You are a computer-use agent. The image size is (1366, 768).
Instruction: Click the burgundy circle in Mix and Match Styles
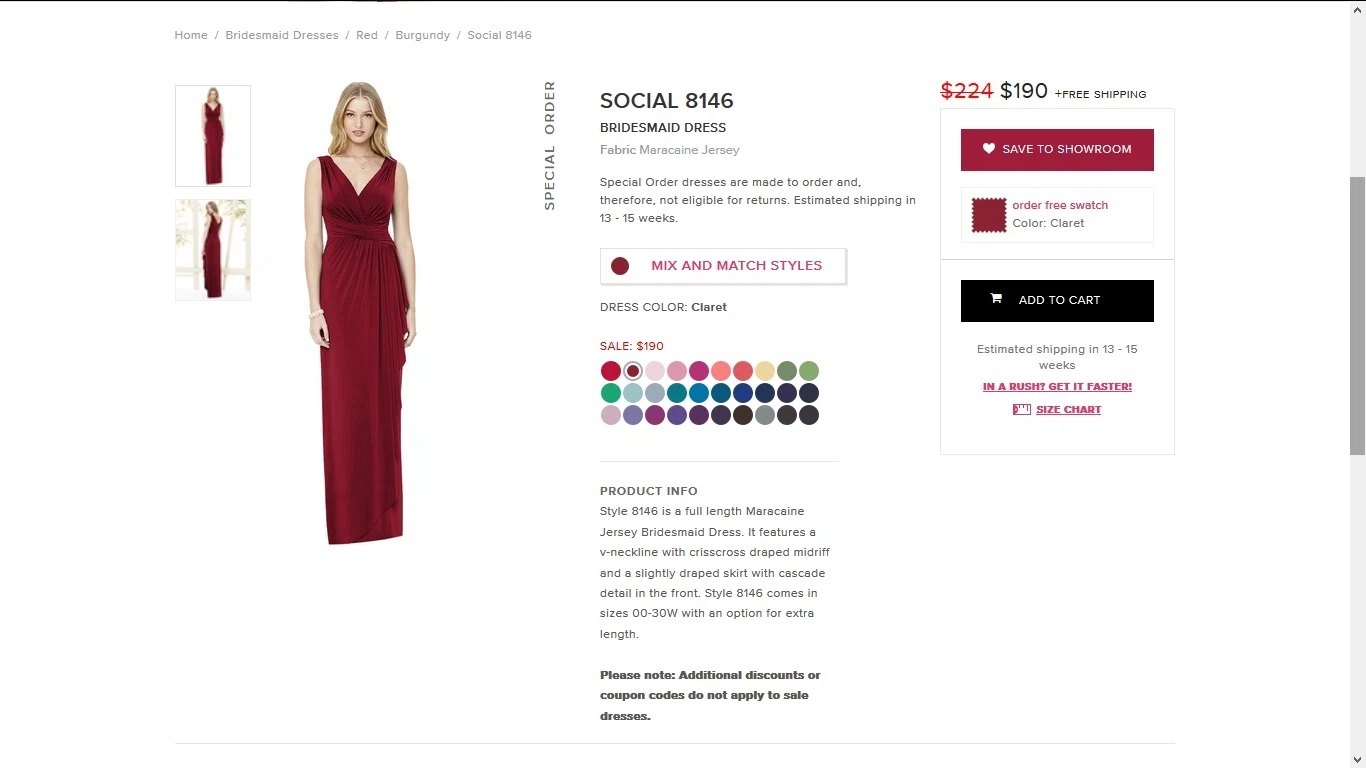pos(620,266)
